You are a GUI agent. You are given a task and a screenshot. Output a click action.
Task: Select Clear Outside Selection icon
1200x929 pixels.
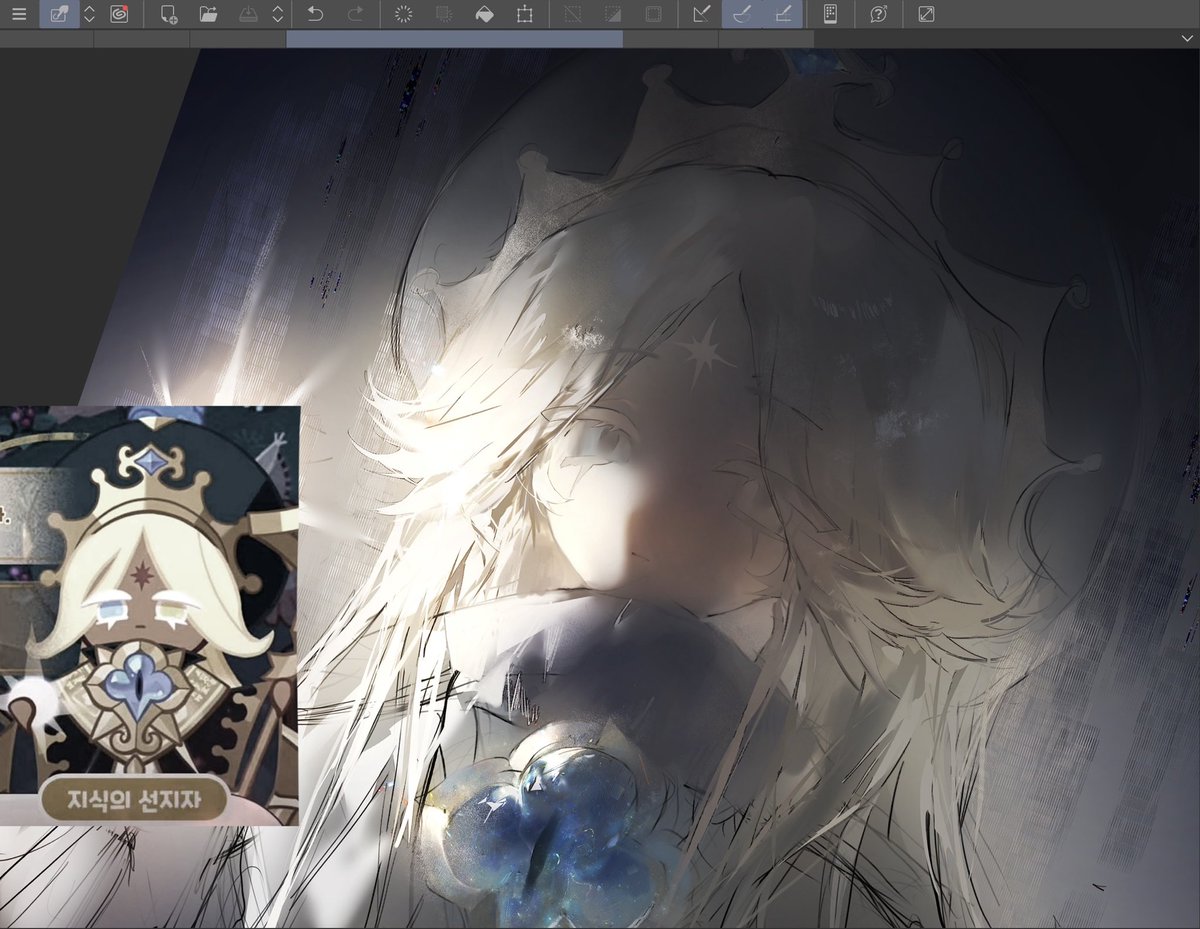pyautogui.click(x=444, y=14)
